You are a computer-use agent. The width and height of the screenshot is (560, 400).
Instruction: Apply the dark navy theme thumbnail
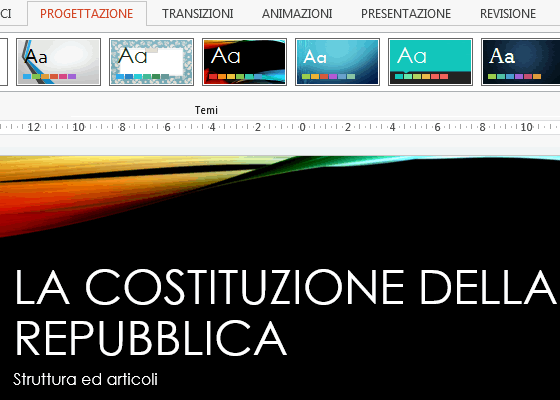(521, 62)
